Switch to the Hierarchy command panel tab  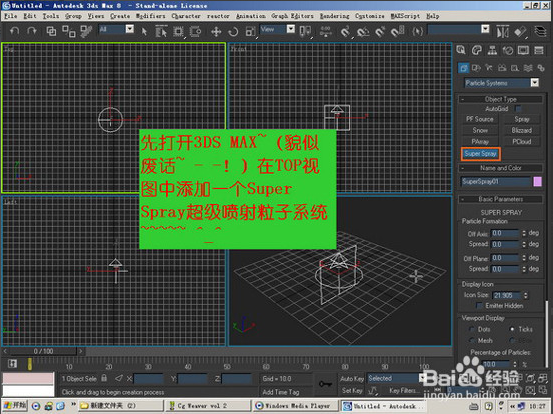(492, 50)
